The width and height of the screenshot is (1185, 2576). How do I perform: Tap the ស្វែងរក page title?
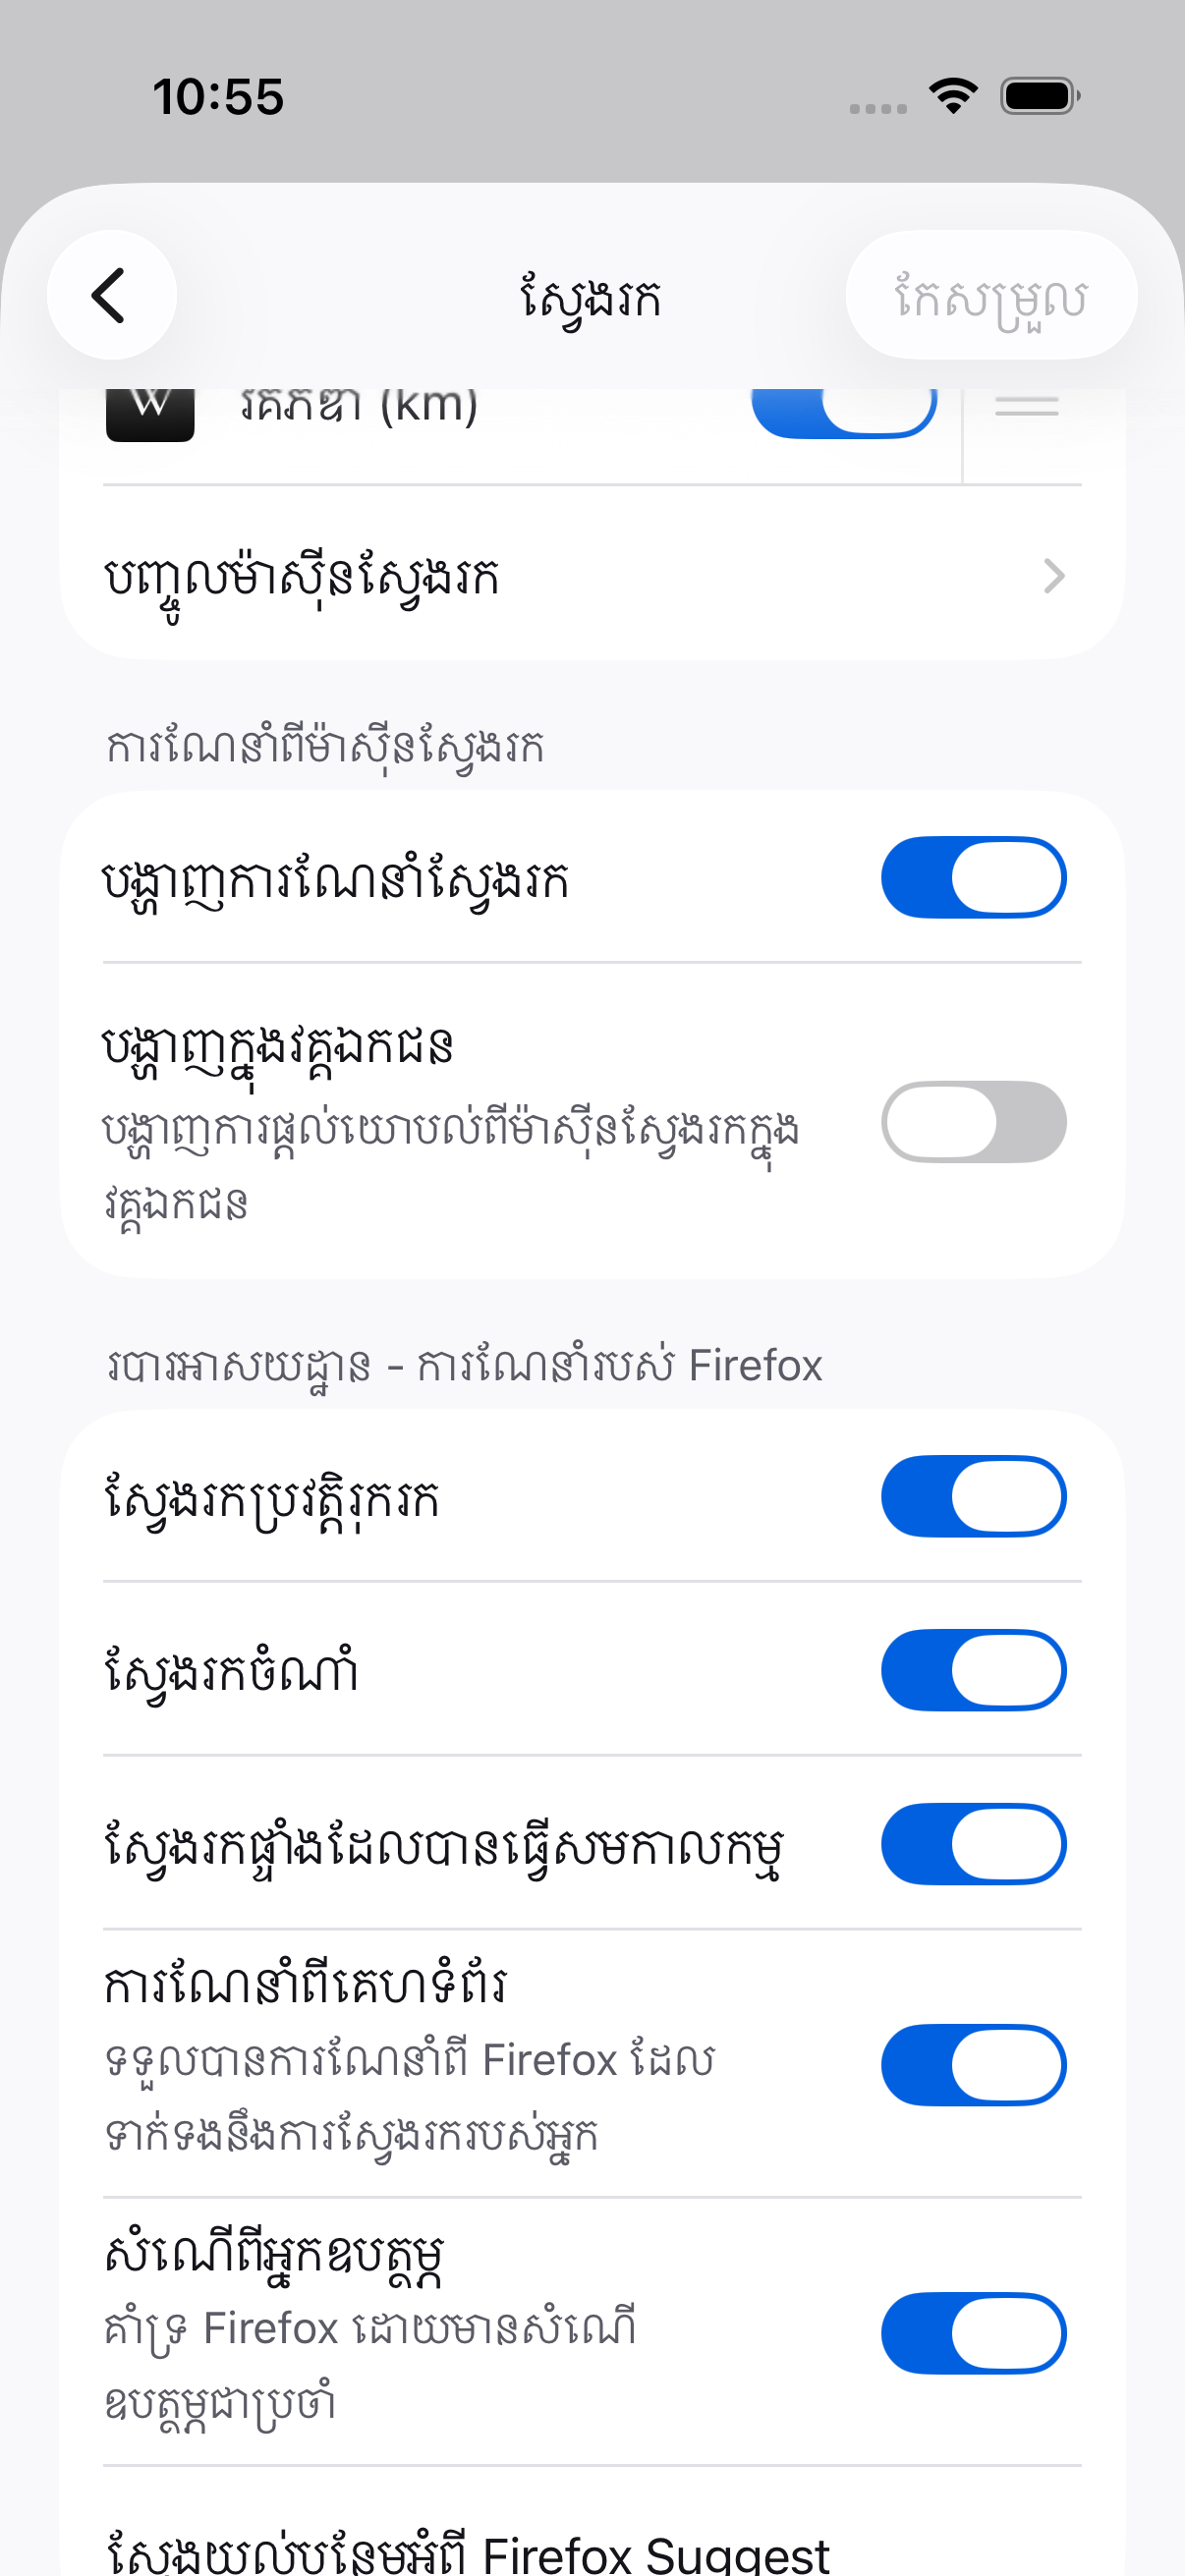(x=591, y=297)
